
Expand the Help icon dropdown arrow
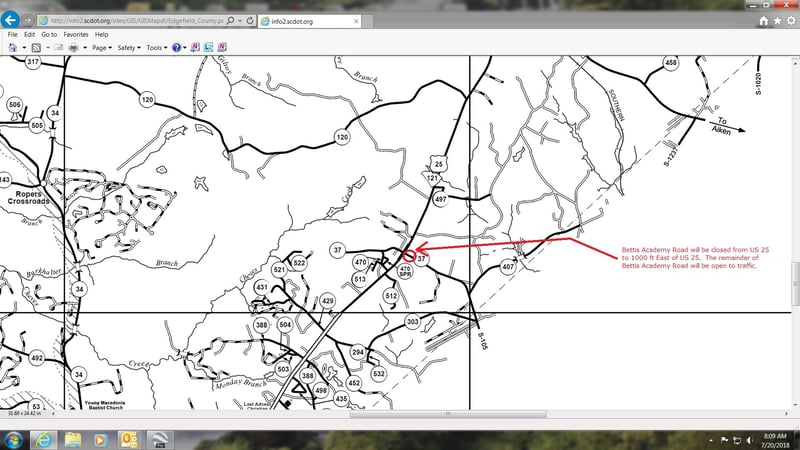pyautogui.click(x=185, y=47)
